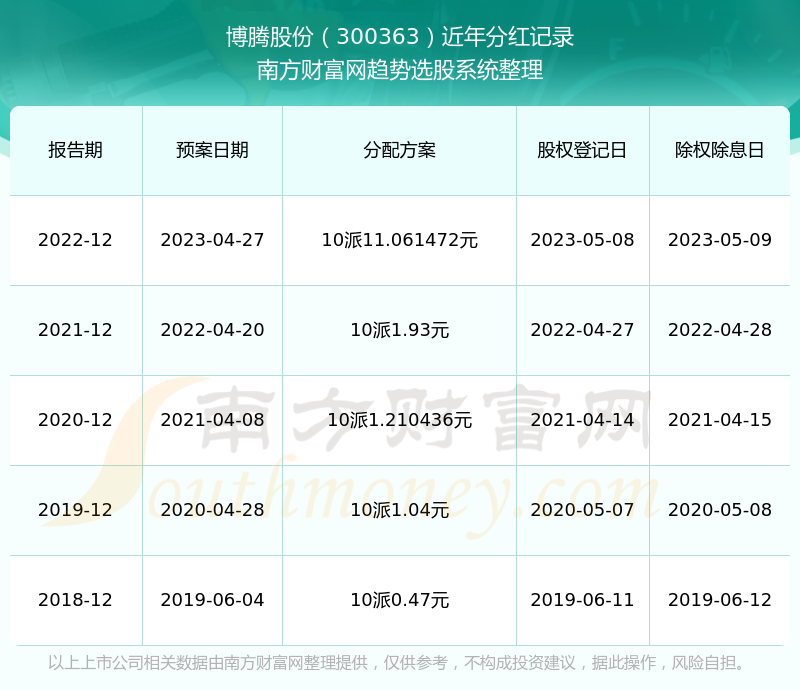Select the 除权除息日 column header
This screenshot has height=690, width=800.
click(x=719, y=150)
